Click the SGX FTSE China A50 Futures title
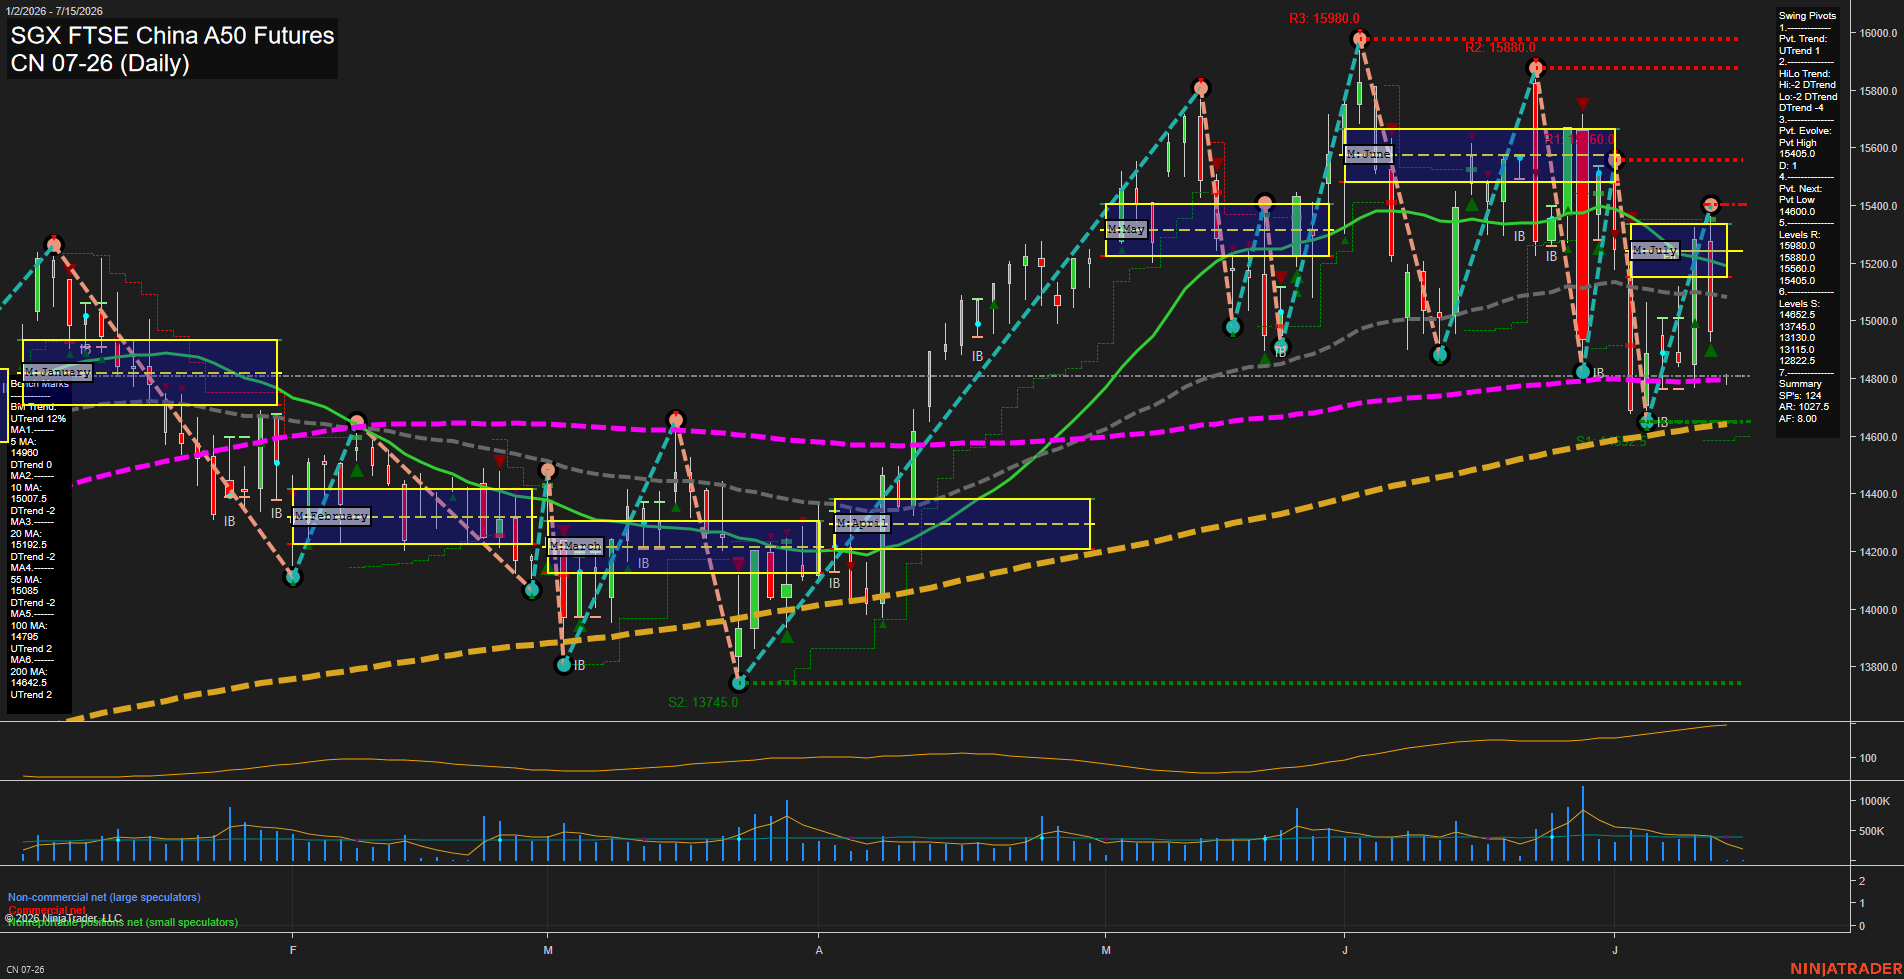Screen dimensions: 1904x979 coord(172,35)
